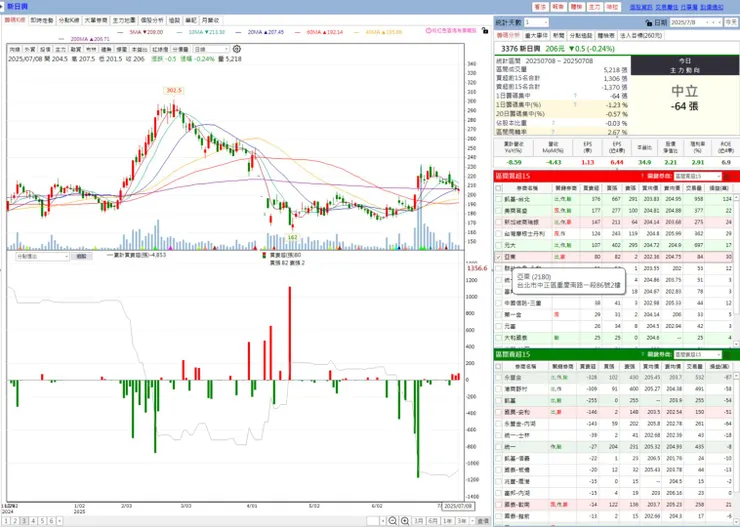Open the small combo box left of the zoom icons
The image size is (740, 527).
coord(376,521)
